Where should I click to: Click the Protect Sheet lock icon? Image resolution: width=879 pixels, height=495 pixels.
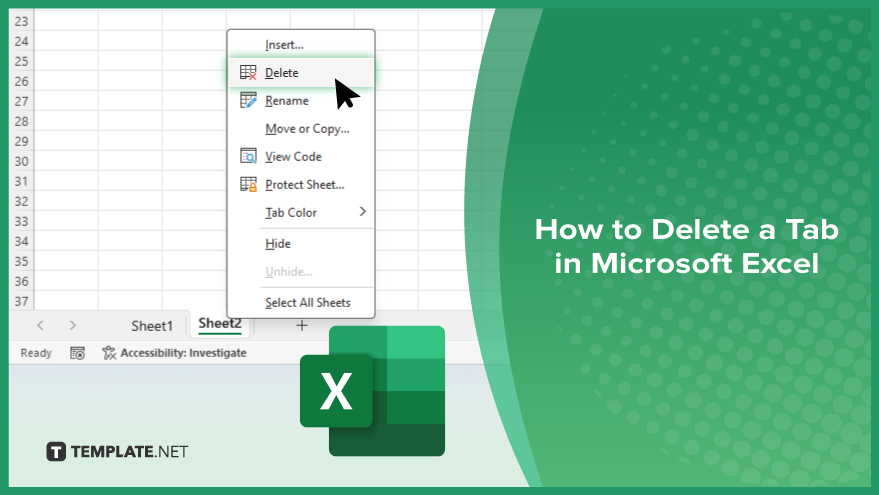(248, 184)
